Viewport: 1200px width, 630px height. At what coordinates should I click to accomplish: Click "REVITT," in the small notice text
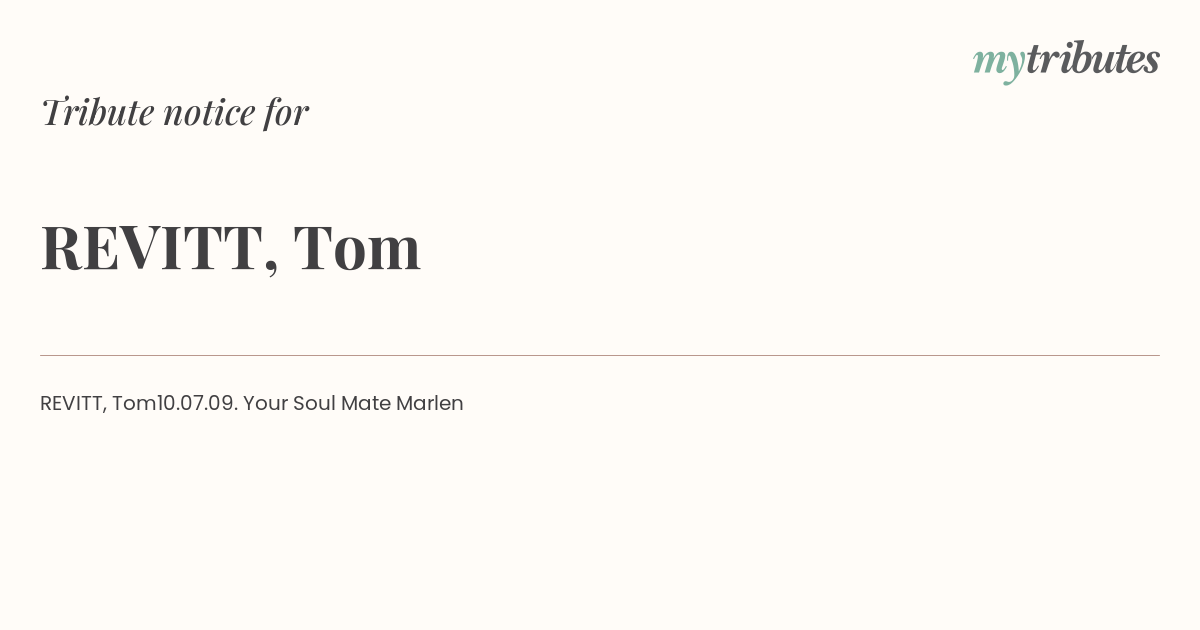[73, 404]
